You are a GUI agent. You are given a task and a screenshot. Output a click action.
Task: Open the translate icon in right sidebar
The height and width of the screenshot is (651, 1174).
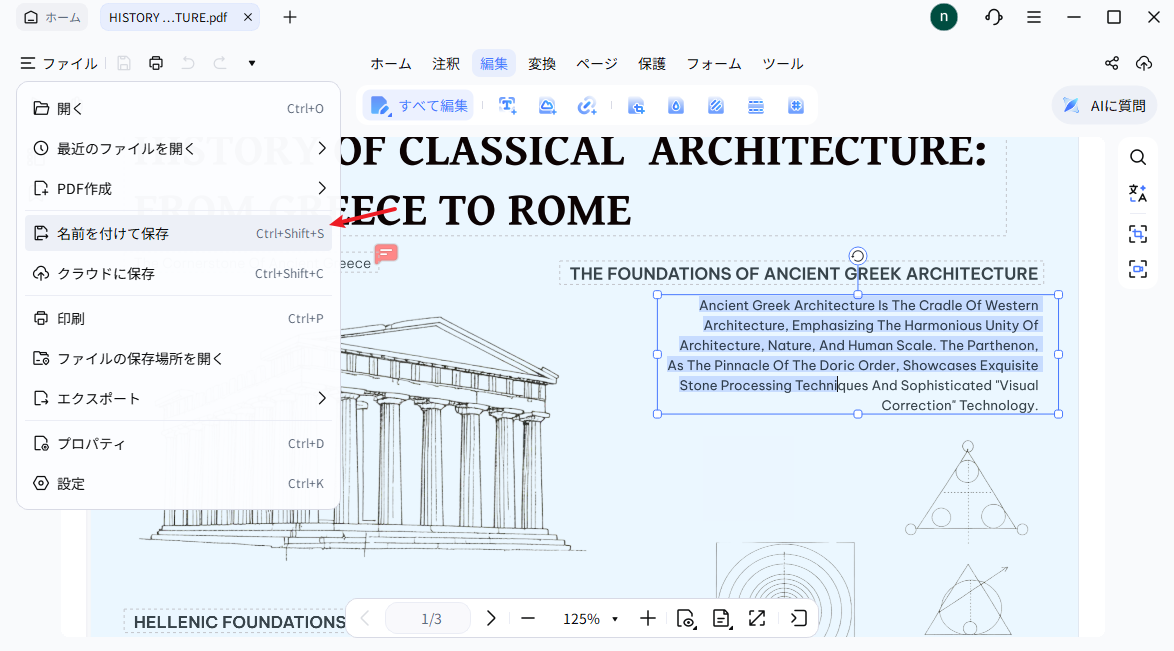[1138, 194]
